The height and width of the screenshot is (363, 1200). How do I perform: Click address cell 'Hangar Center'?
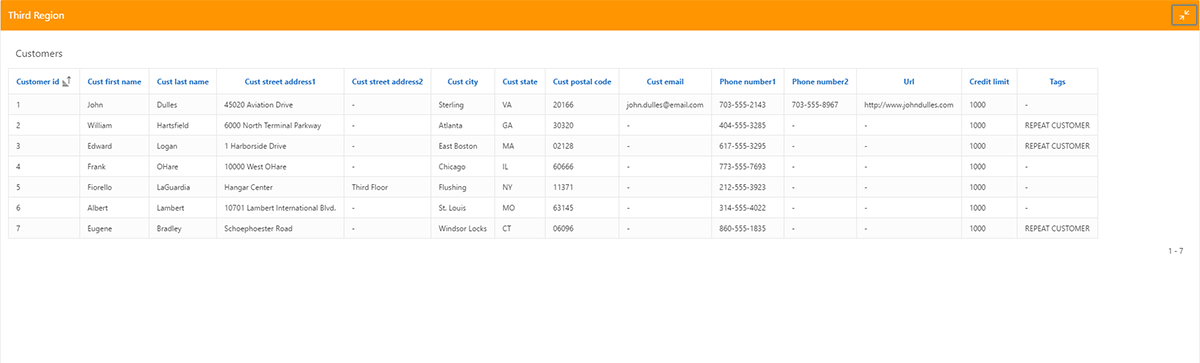click(249, 187)
